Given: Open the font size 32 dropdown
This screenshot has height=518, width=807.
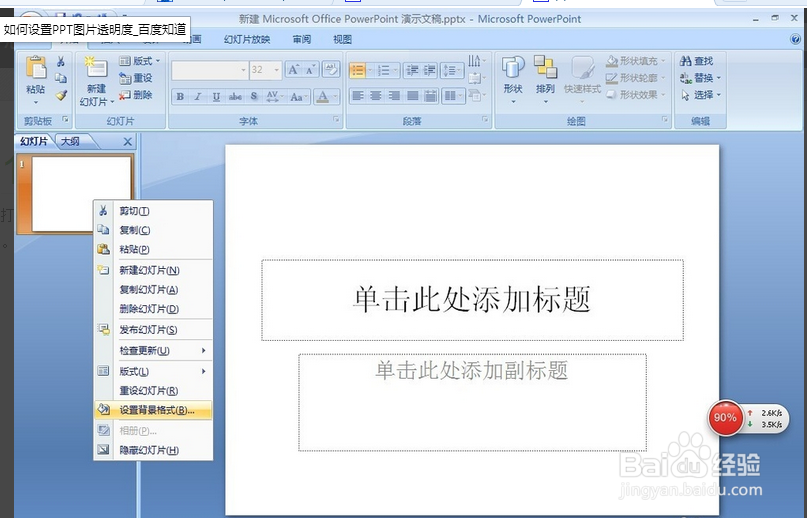Looking at the screenshot, I should click(x=277, y=70).
